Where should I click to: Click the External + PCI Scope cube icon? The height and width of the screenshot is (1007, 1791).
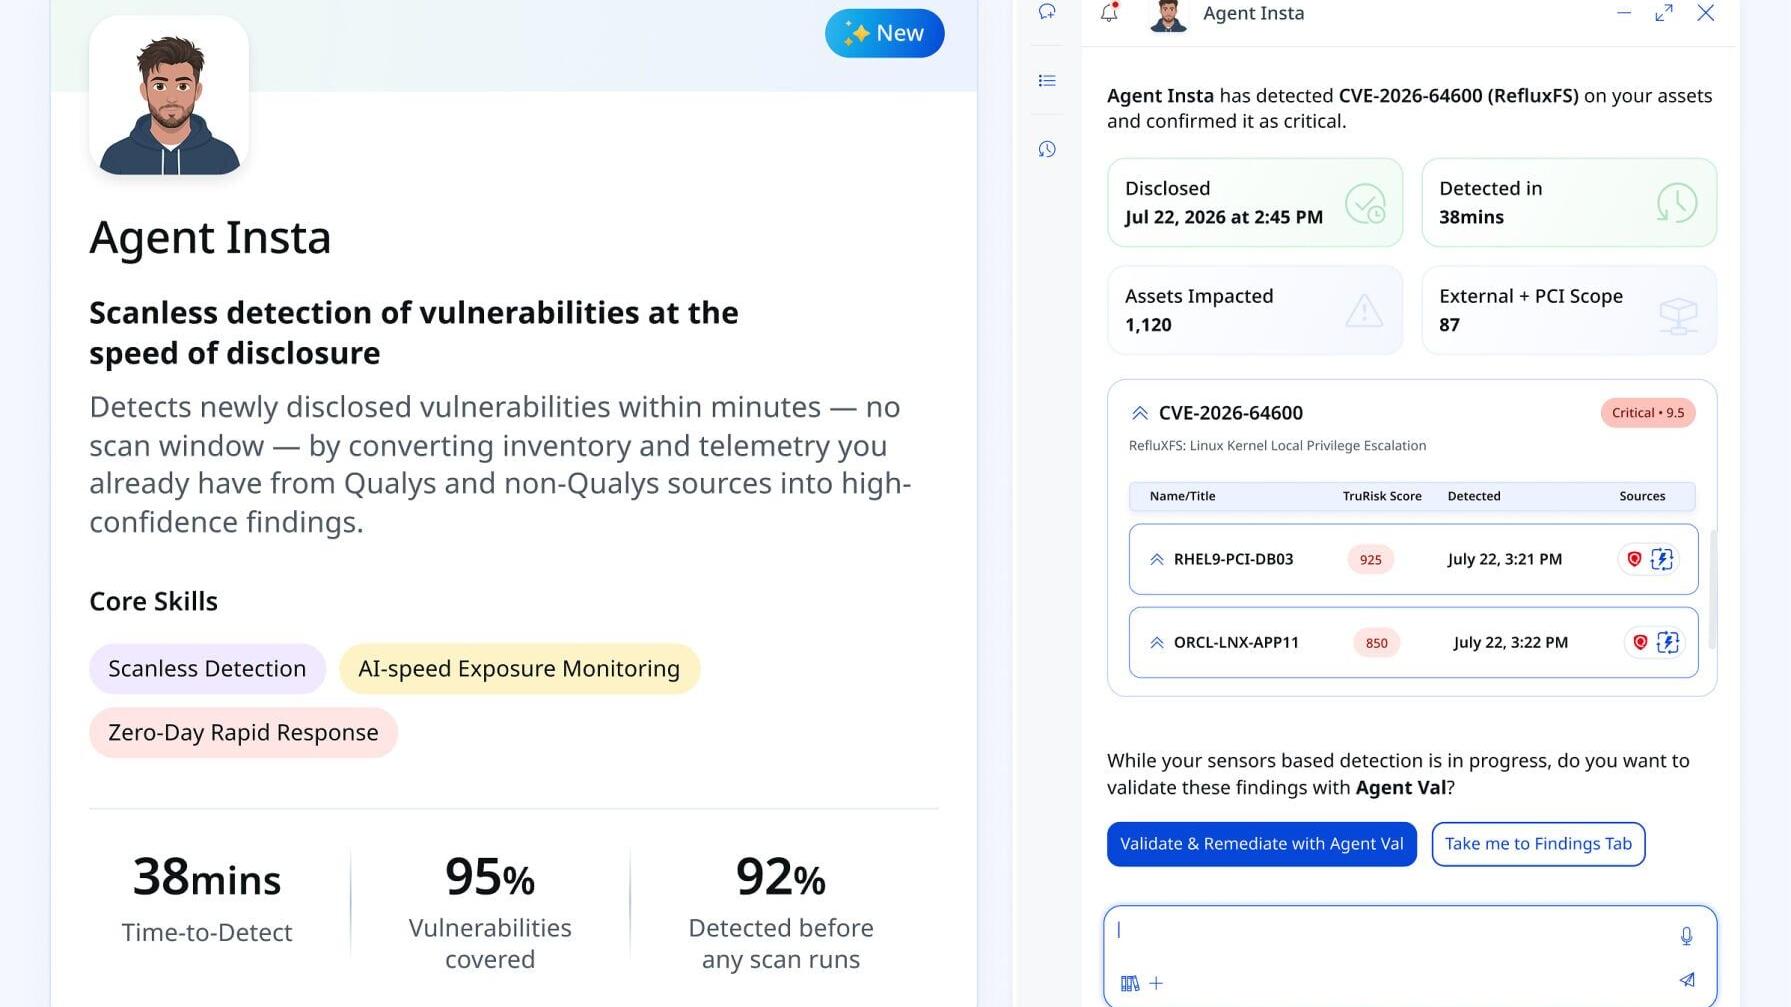coord(1678,315)
